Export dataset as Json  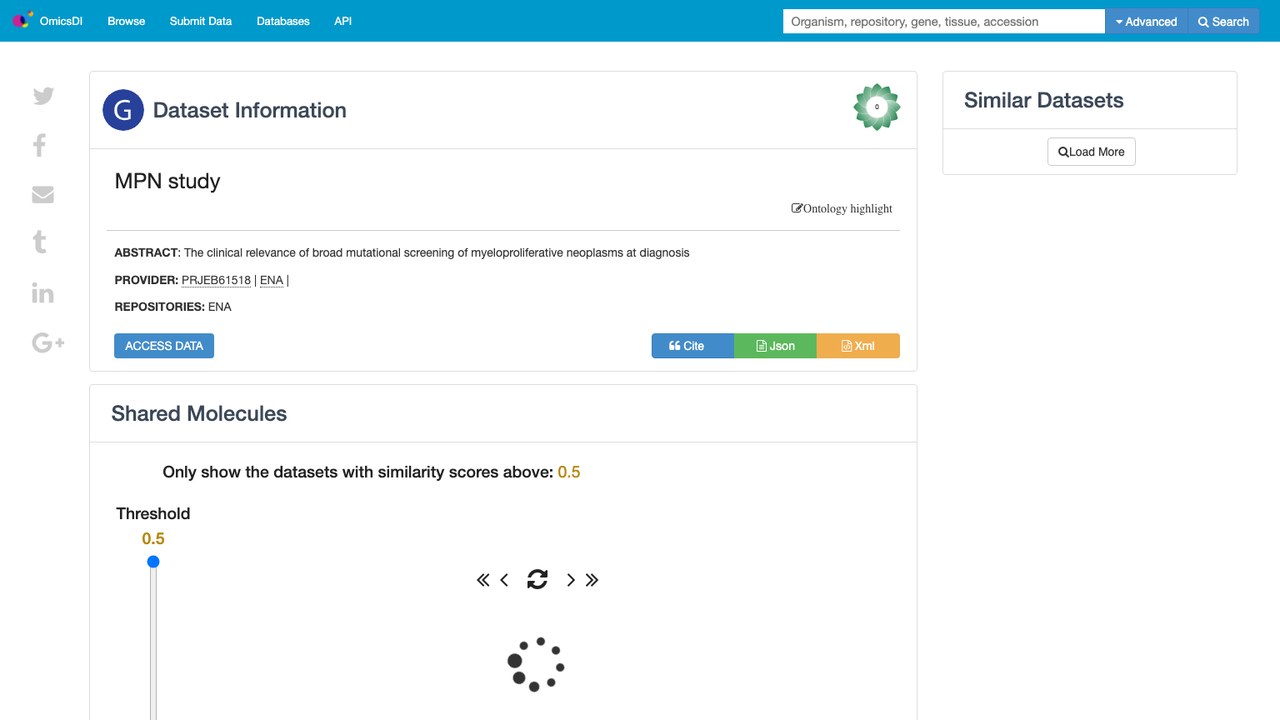click(775, 346)
